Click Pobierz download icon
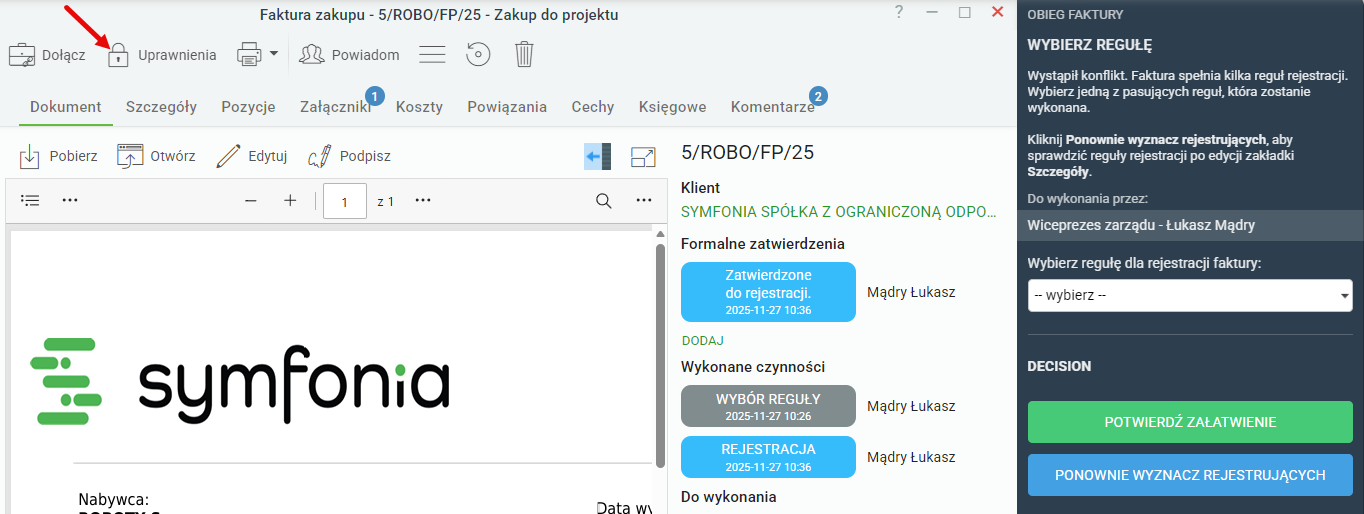This screenshot has height=514, width=1364. click(30, 156)
